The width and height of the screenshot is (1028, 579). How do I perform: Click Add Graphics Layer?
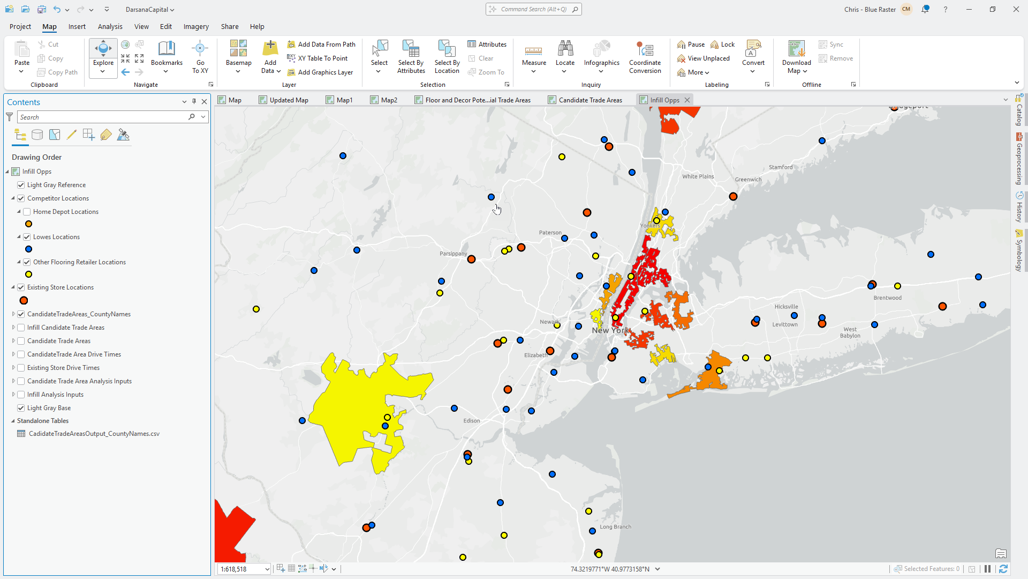[320, 72]
